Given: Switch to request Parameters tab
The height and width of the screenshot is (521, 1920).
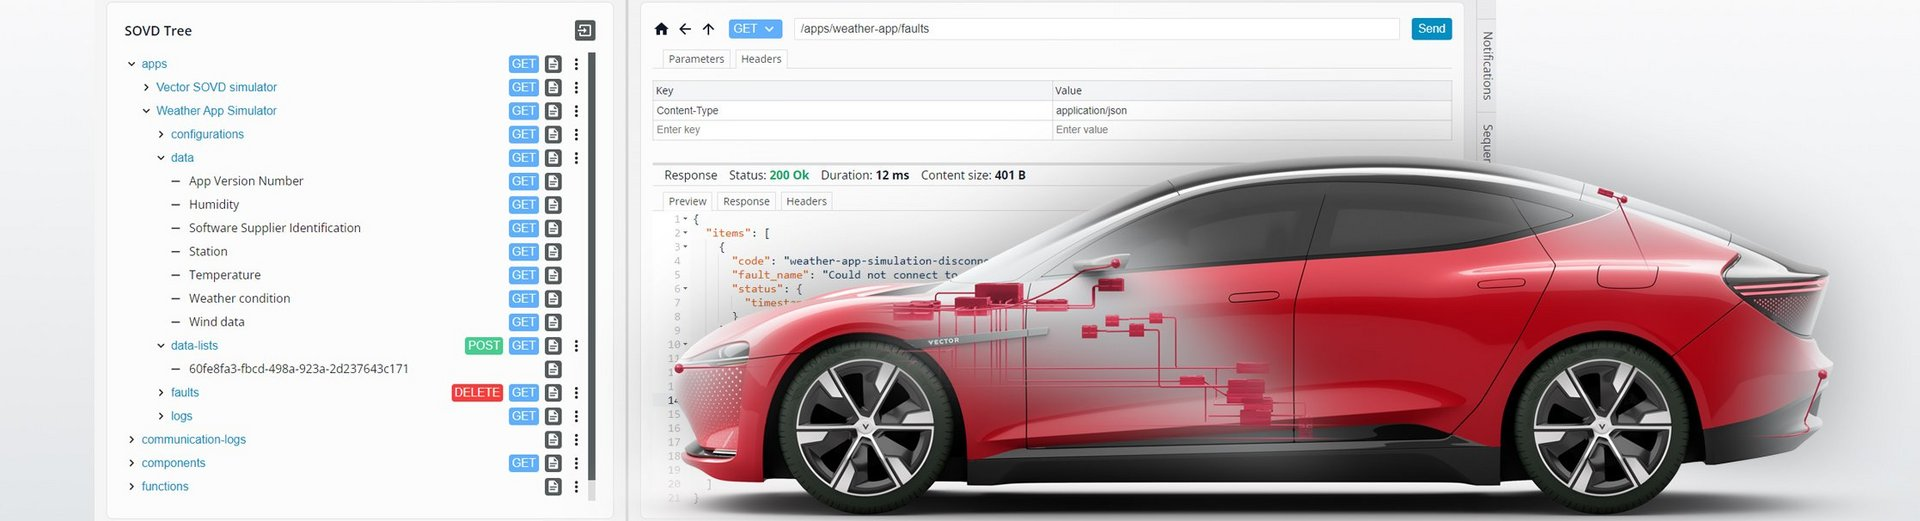Looking at the screenshot, I should pyautogui.click(x=696, y=59).
